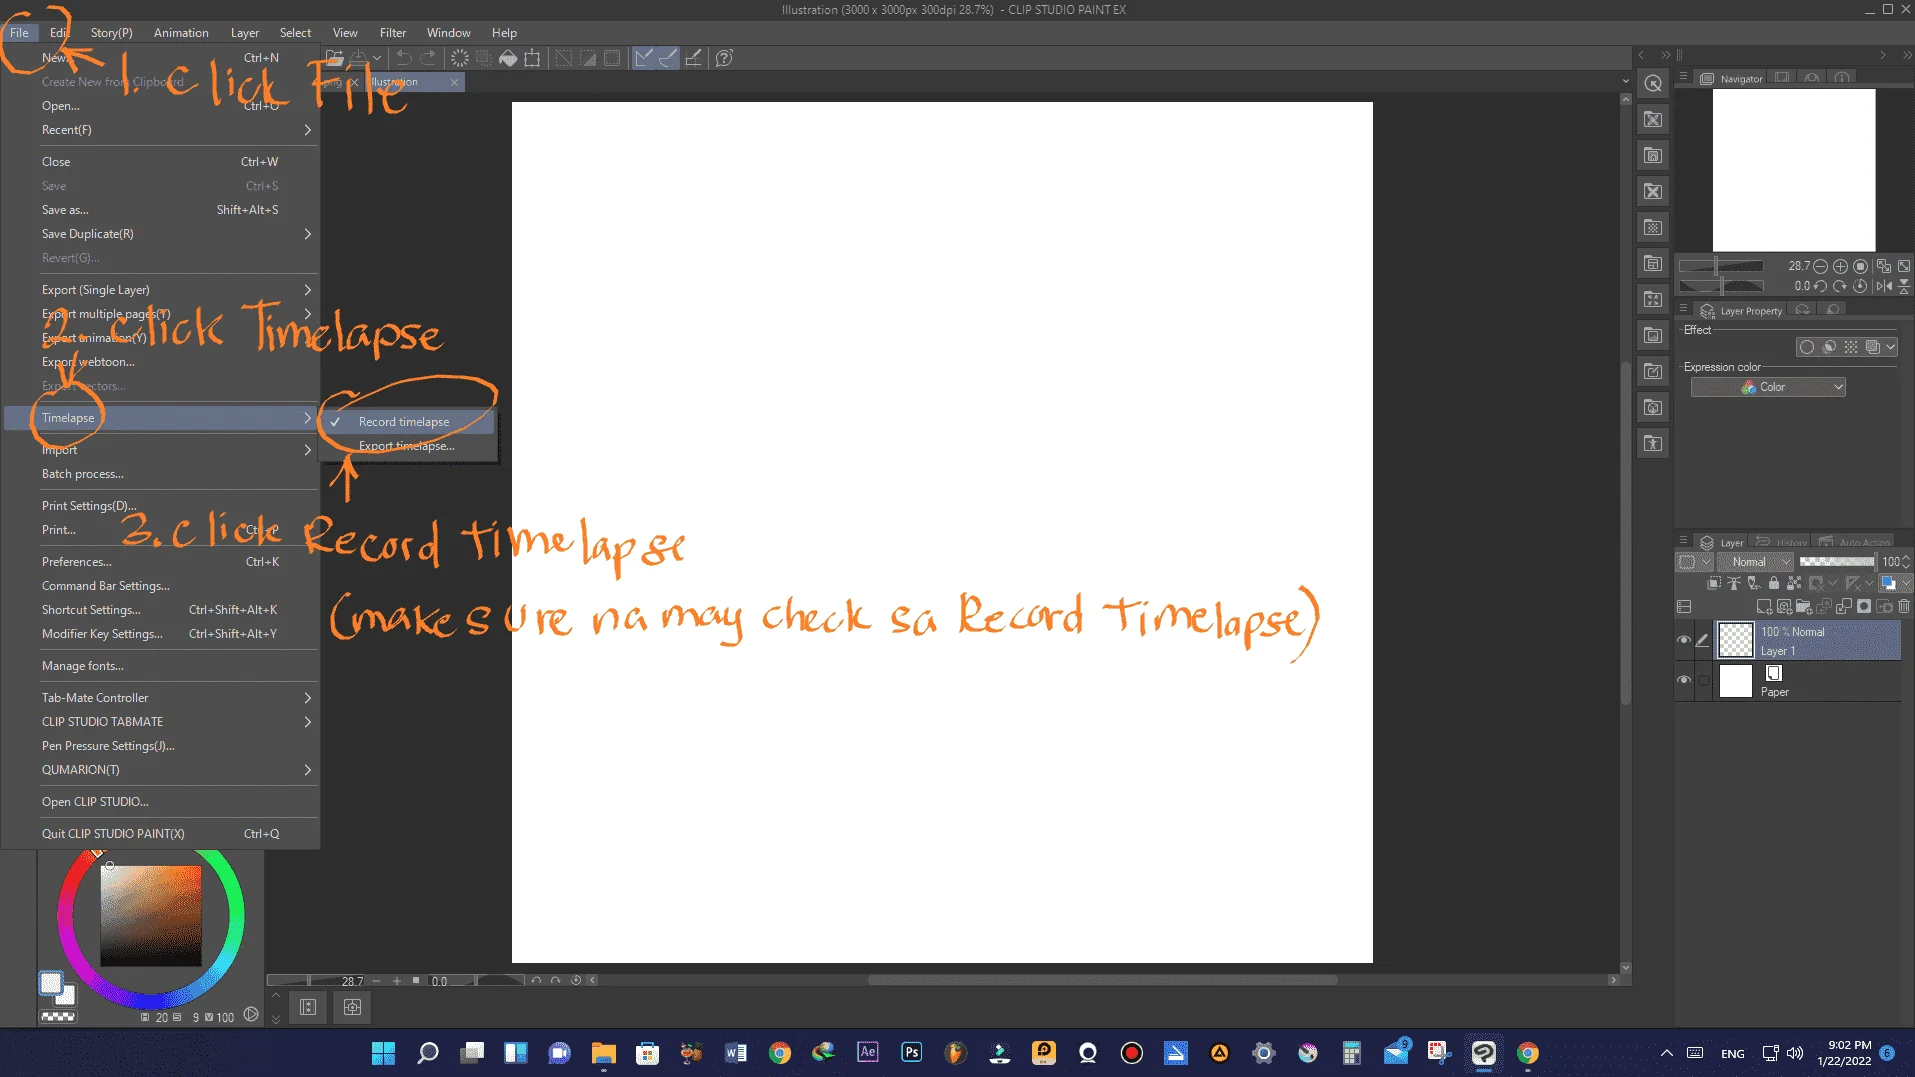Click the Fill (paint bucket) command bar icon
Screen dimensions: 1915x1077
(x=508, y=58)
